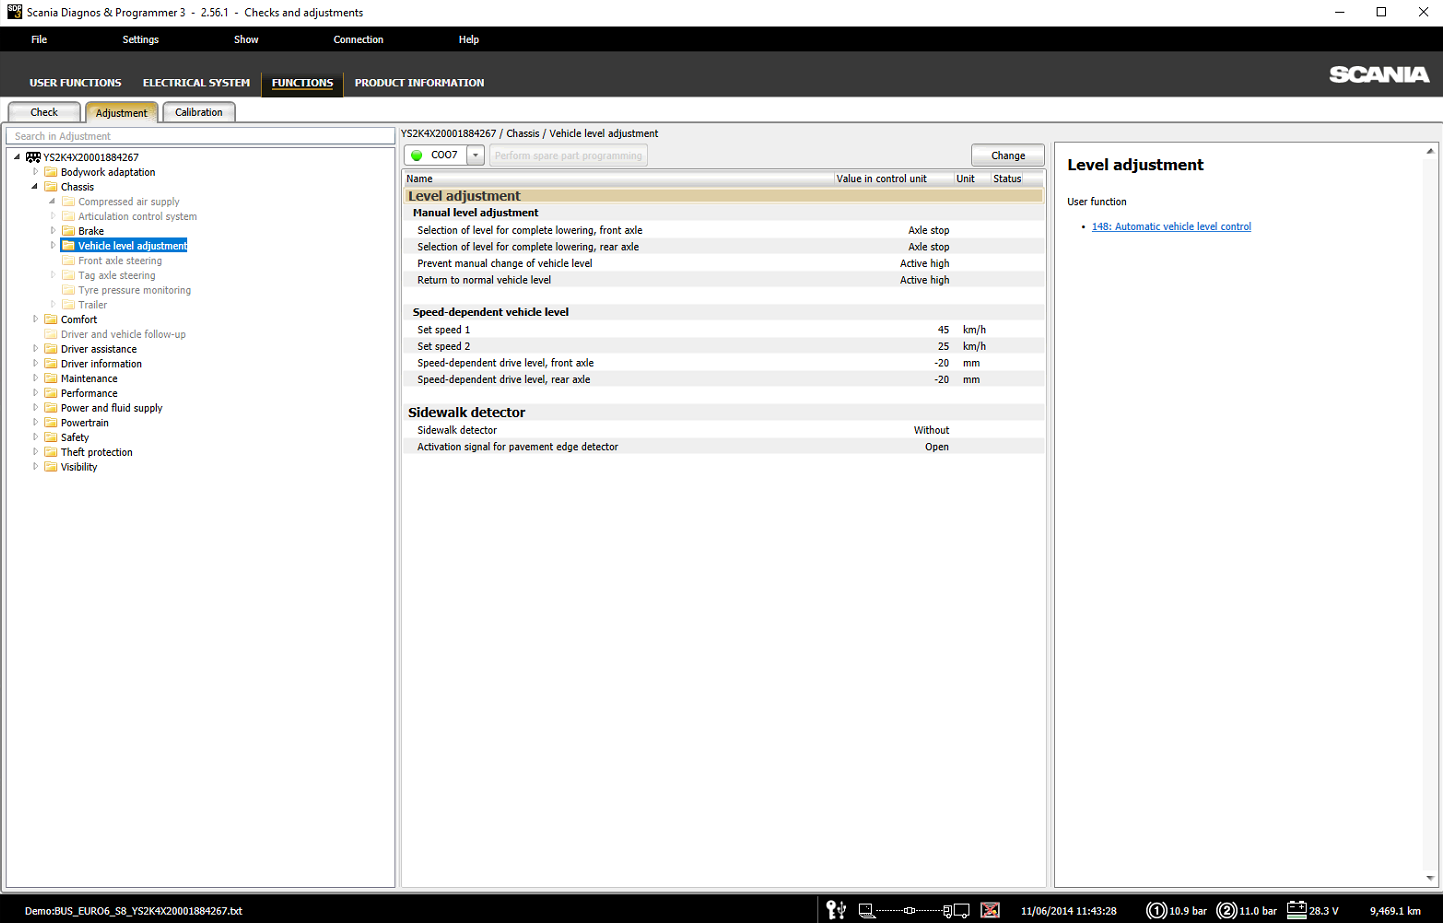This screenshot has height=923, width=1443.
Task: Click the Search in Adjustment field
Action: coord(200,136)
